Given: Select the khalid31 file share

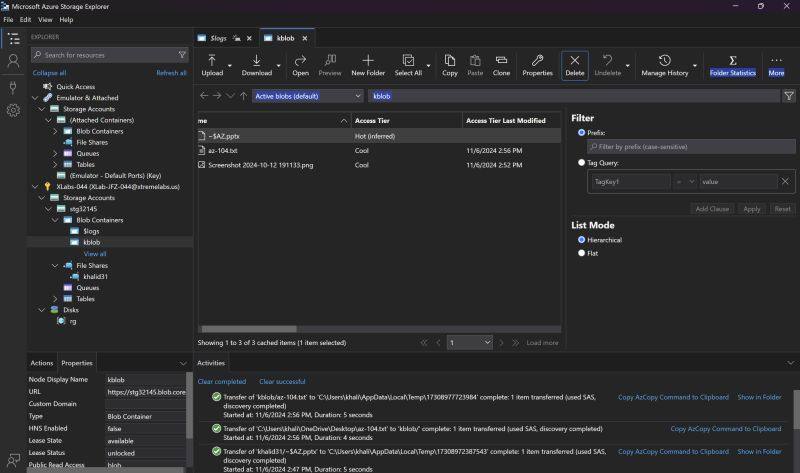Looking at the screenshot, I should (95, 277).
